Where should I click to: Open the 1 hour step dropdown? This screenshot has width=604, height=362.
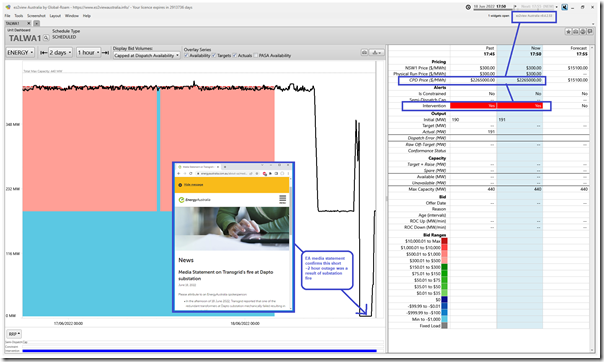coord(88,52)
